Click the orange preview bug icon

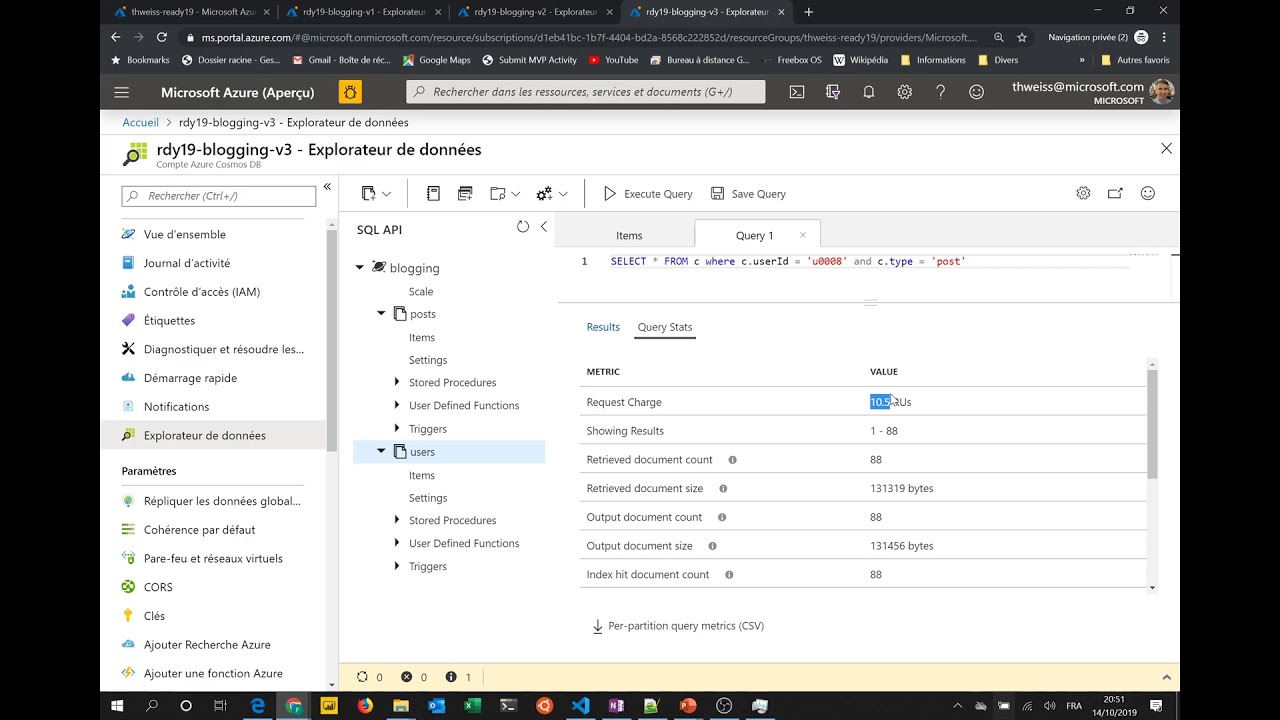click(350, 92)
